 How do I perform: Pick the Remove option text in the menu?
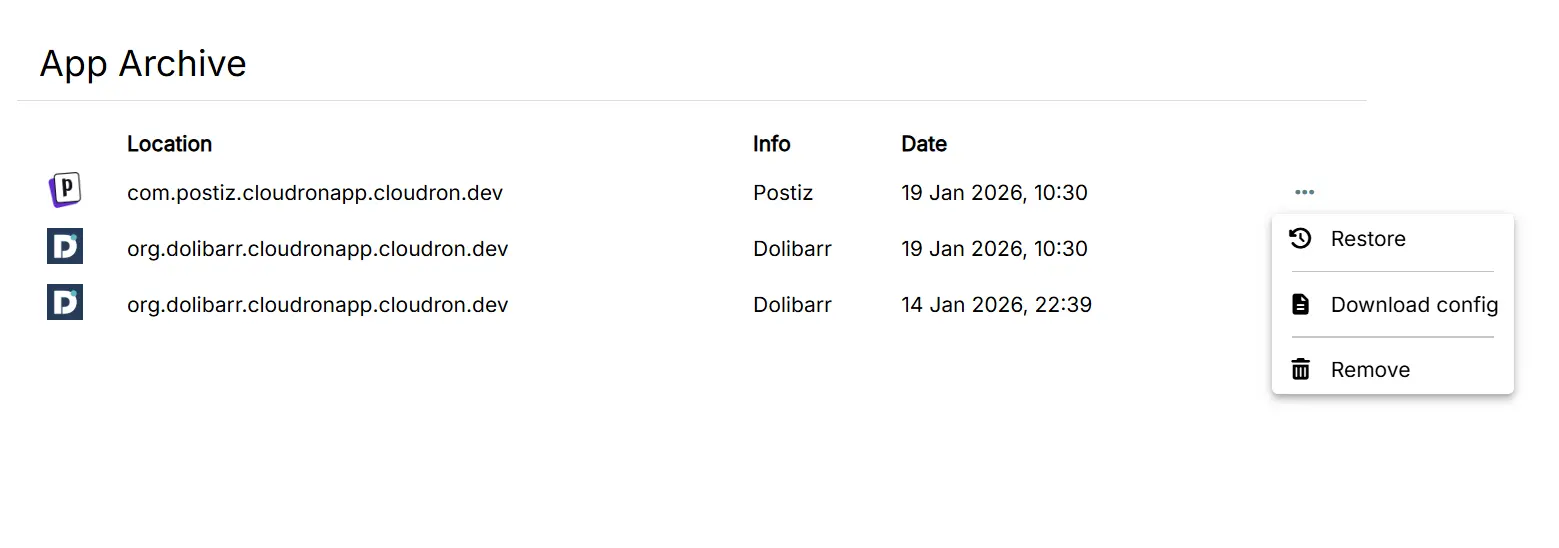[x=1370, y=370]
